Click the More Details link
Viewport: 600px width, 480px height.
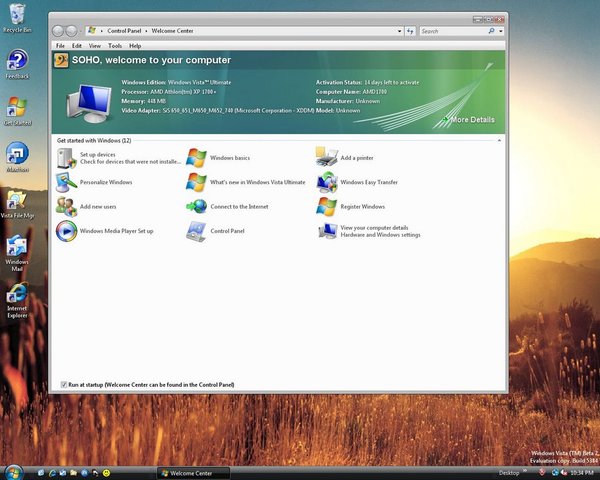[x=468, y=120]
